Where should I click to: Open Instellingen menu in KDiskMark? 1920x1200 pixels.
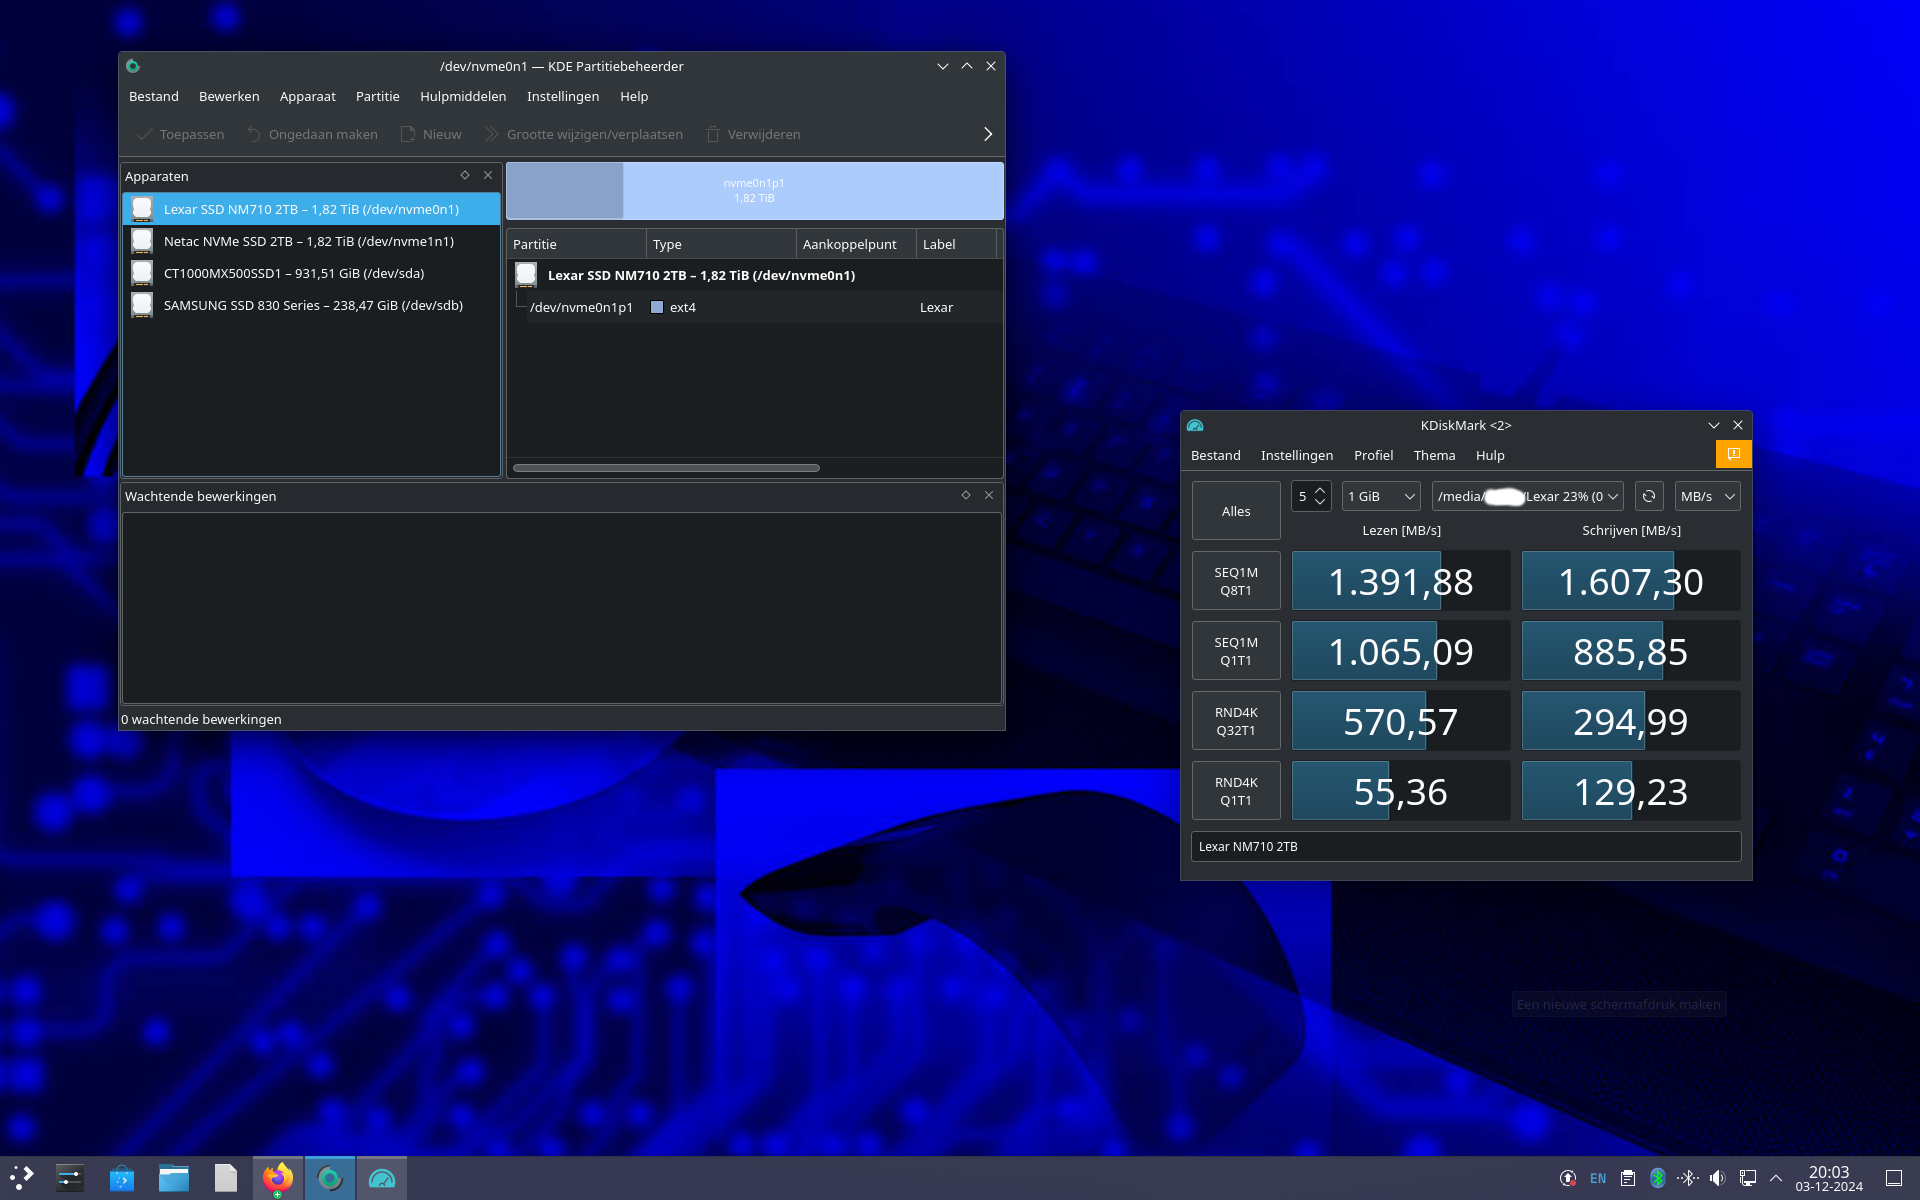(x=1297, y=455)
